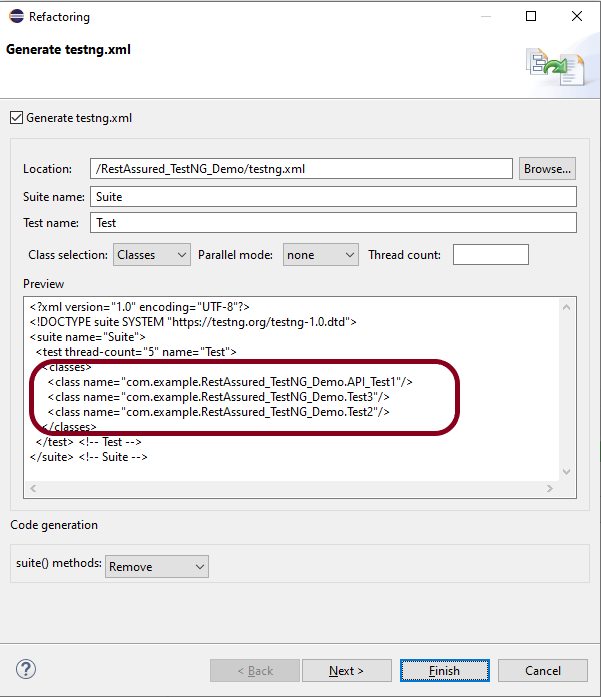
Task: Focus the Suite name text field
Action: (x=332, y=197)
